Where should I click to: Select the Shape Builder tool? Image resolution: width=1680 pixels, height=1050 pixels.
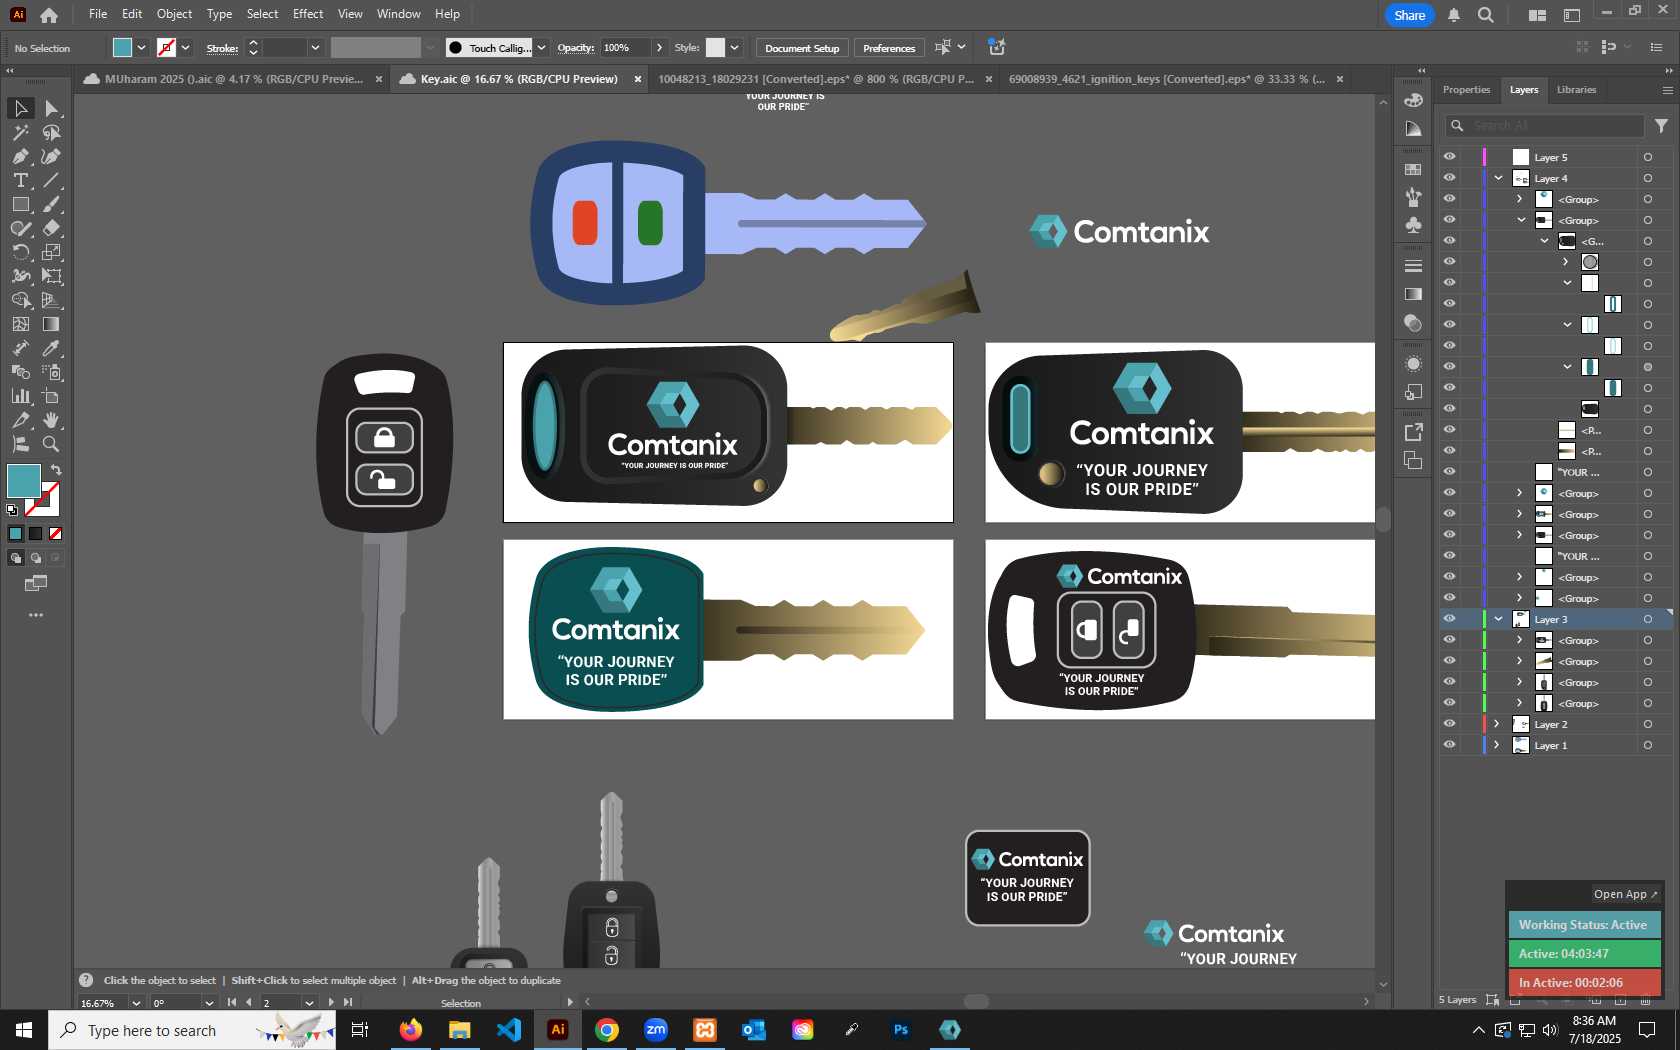click(x=20, y=300)
